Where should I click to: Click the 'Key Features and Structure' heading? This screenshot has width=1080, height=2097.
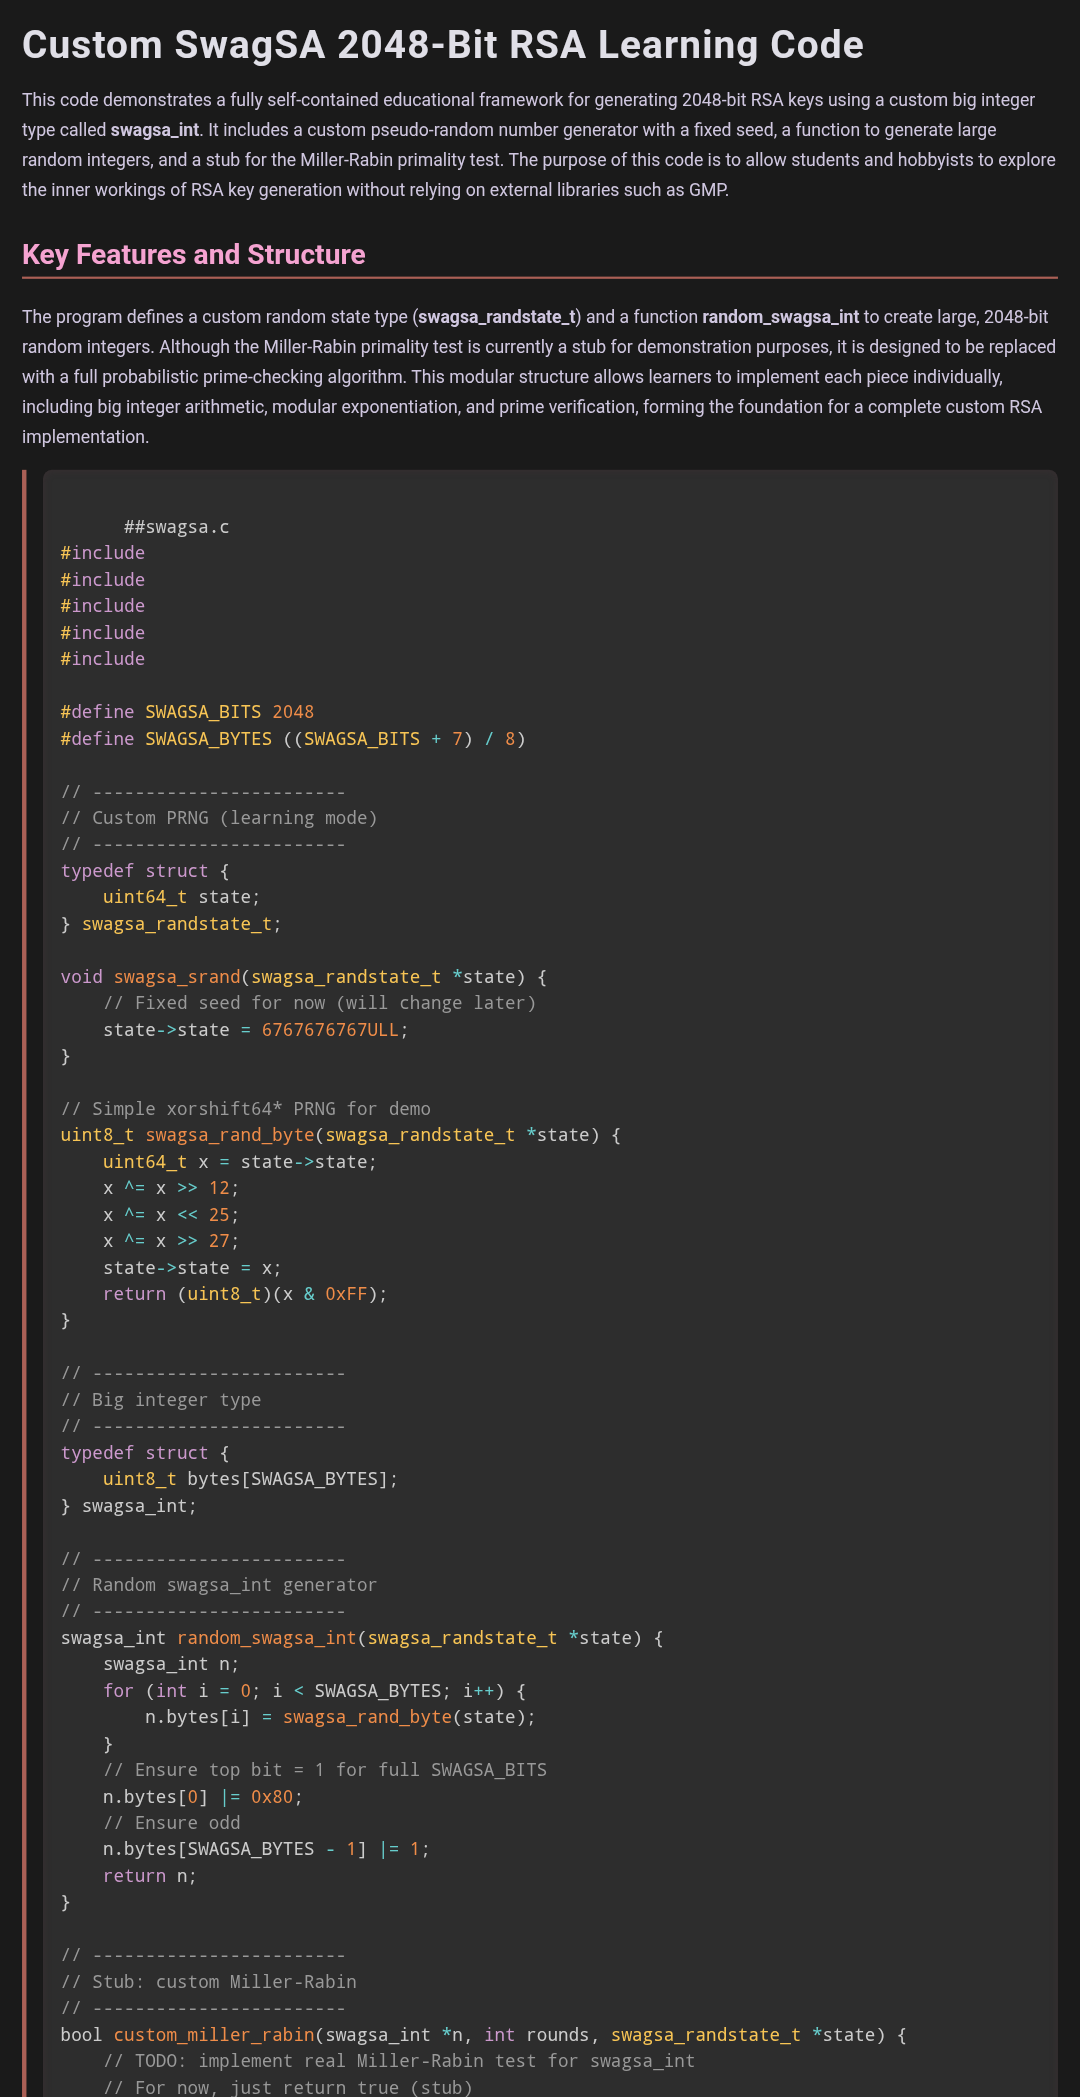tap(194, 254)
